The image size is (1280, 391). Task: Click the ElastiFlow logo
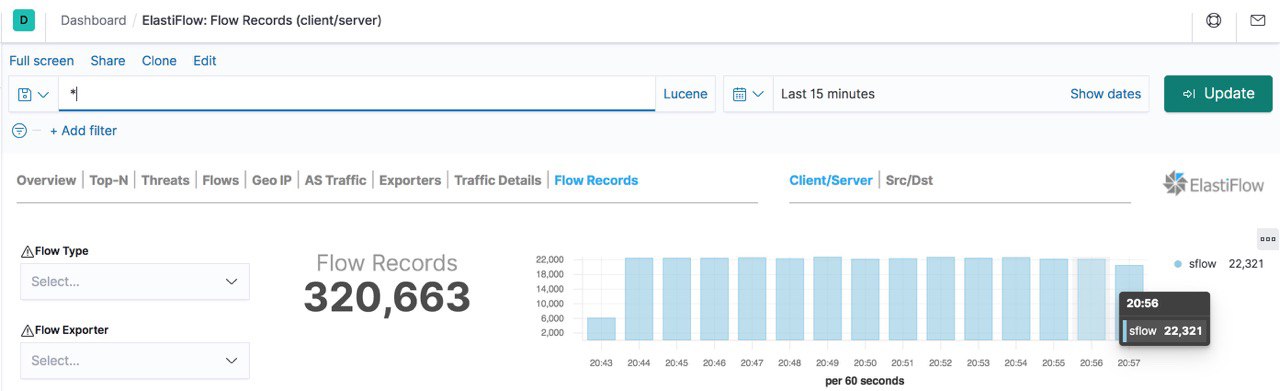click(x=1214, y=183)
